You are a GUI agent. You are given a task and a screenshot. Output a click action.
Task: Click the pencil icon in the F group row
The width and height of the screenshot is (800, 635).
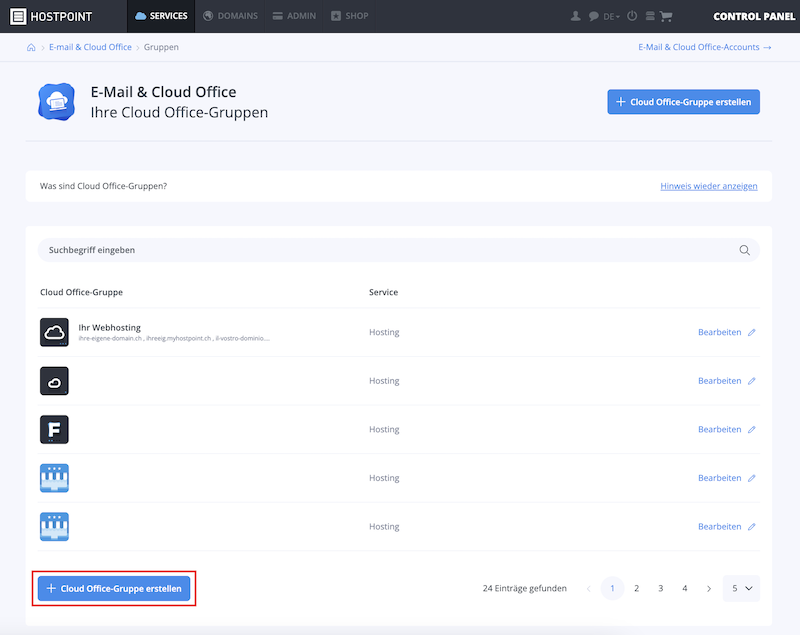[752, 429]
